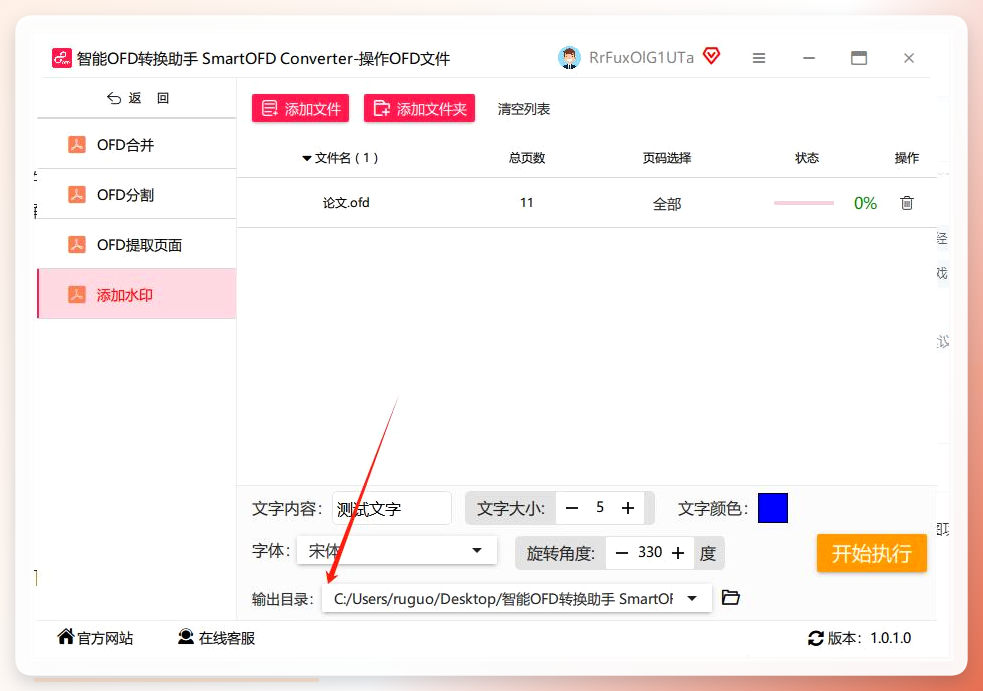983x691 pixels.
Task: Open the user avatar profile picture
Action: [569, 58]
